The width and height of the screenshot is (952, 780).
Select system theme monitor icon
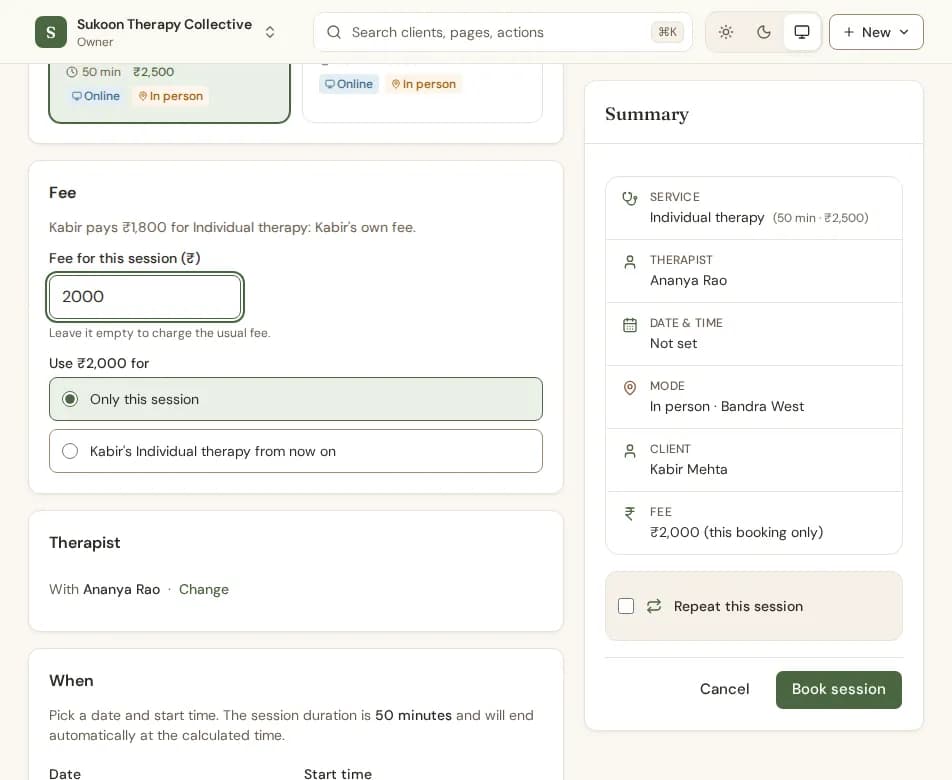(802, 32)
